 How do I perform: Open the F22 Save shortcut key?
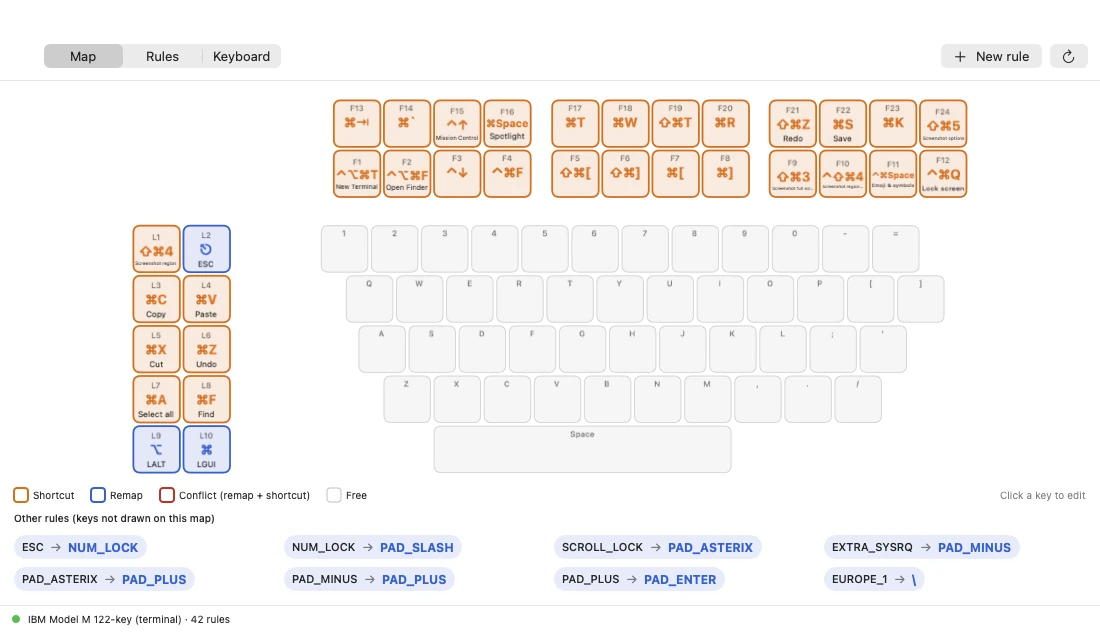843,123
